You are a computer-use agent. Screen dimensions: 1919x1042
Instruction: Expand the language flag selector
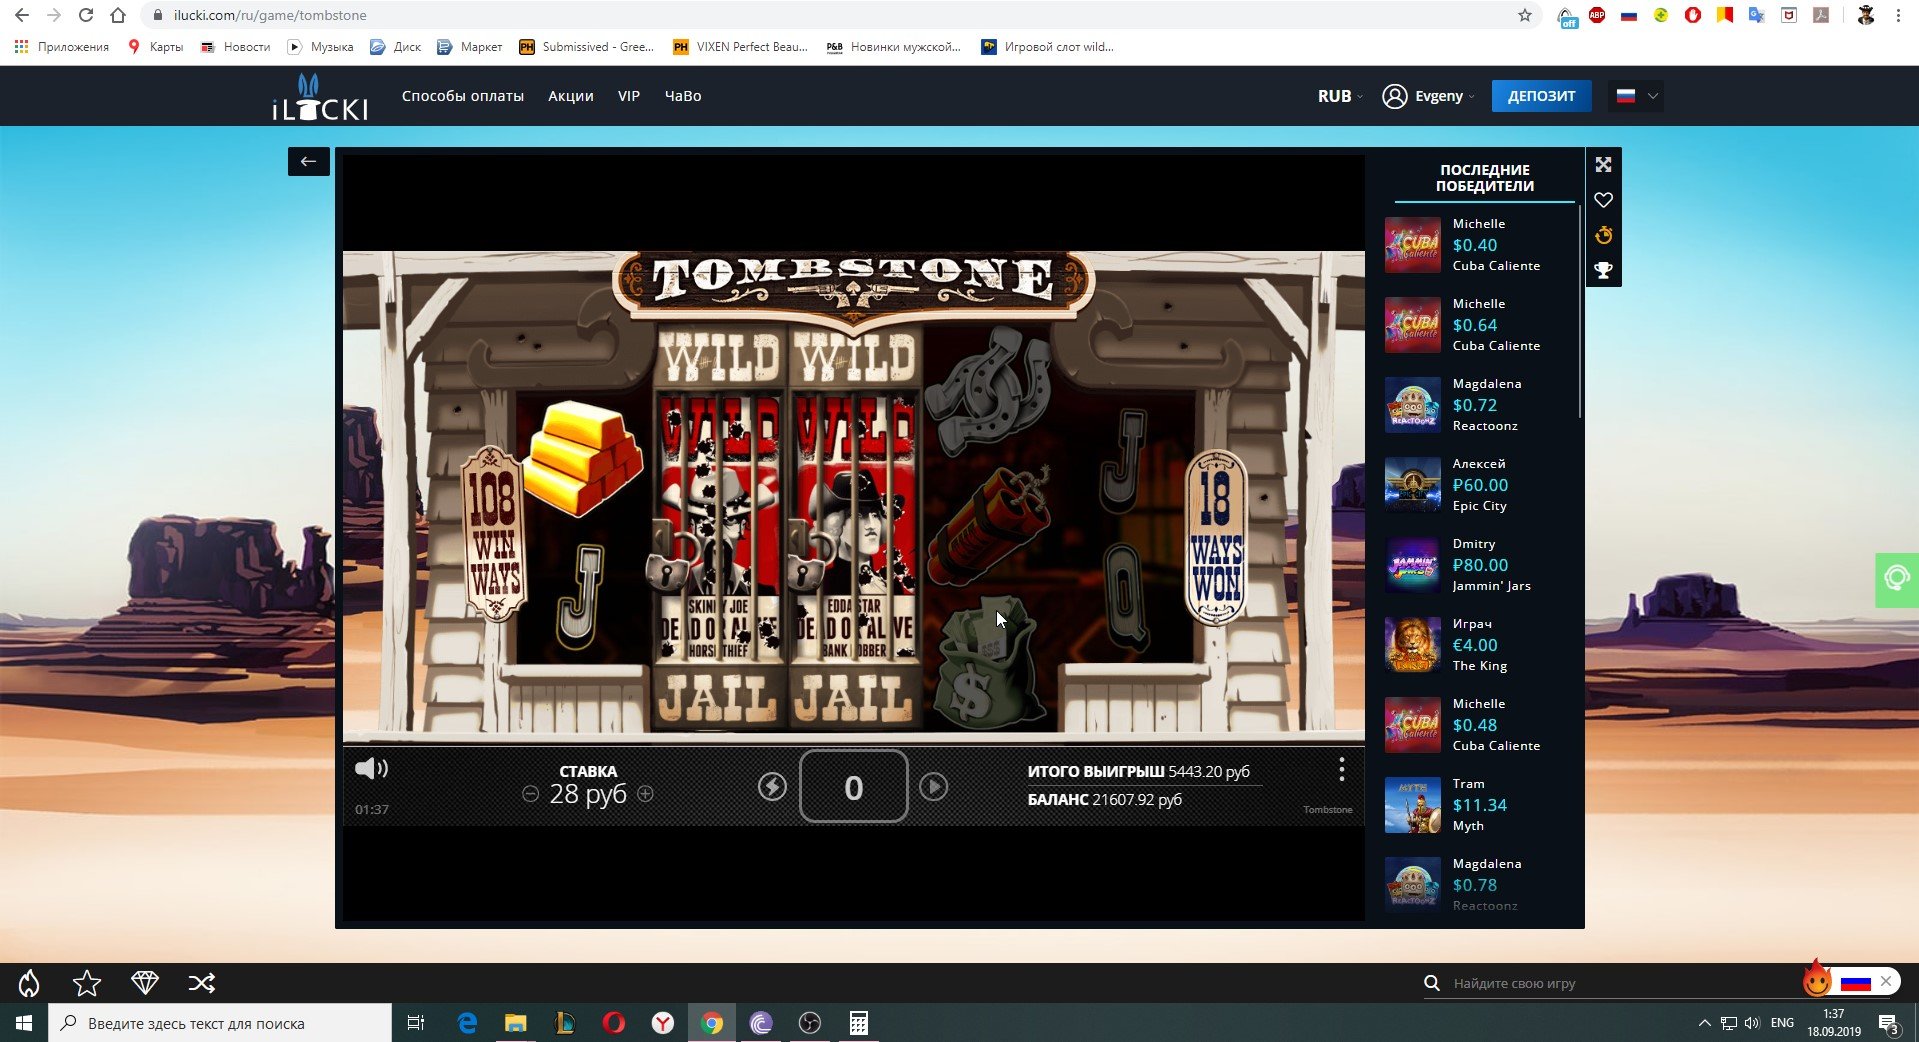[x=1637, y=96]
